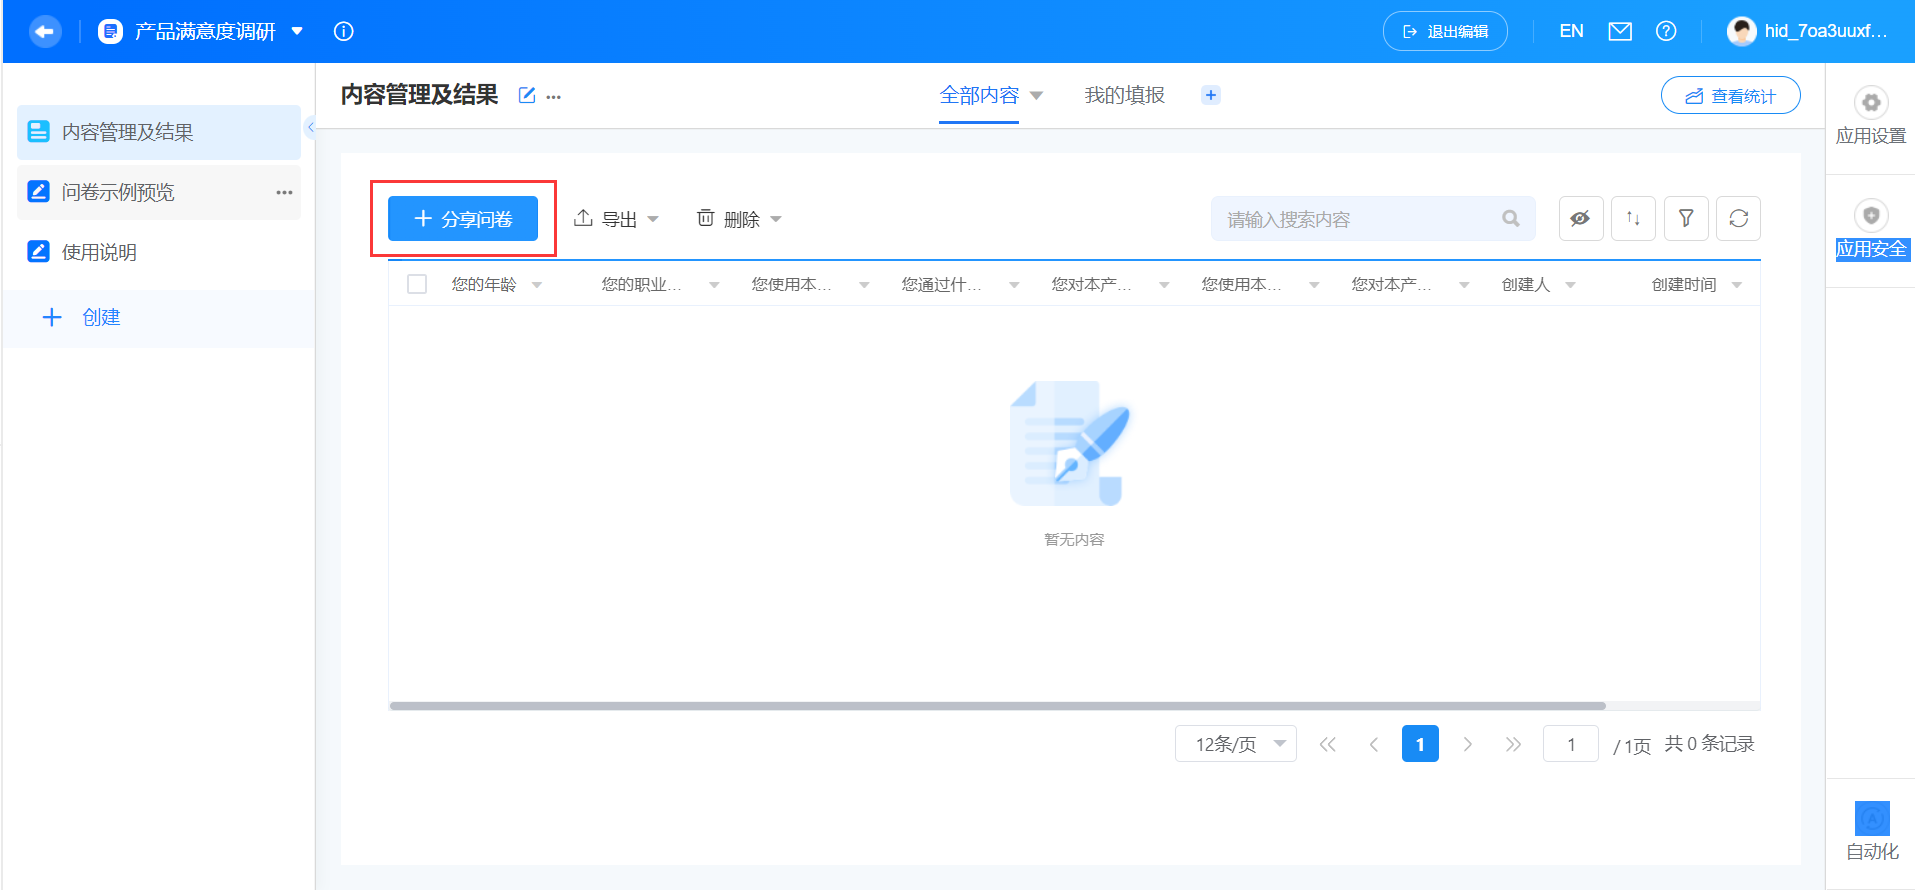Open 应用设置 gear on the right panel

[1871, 102]
